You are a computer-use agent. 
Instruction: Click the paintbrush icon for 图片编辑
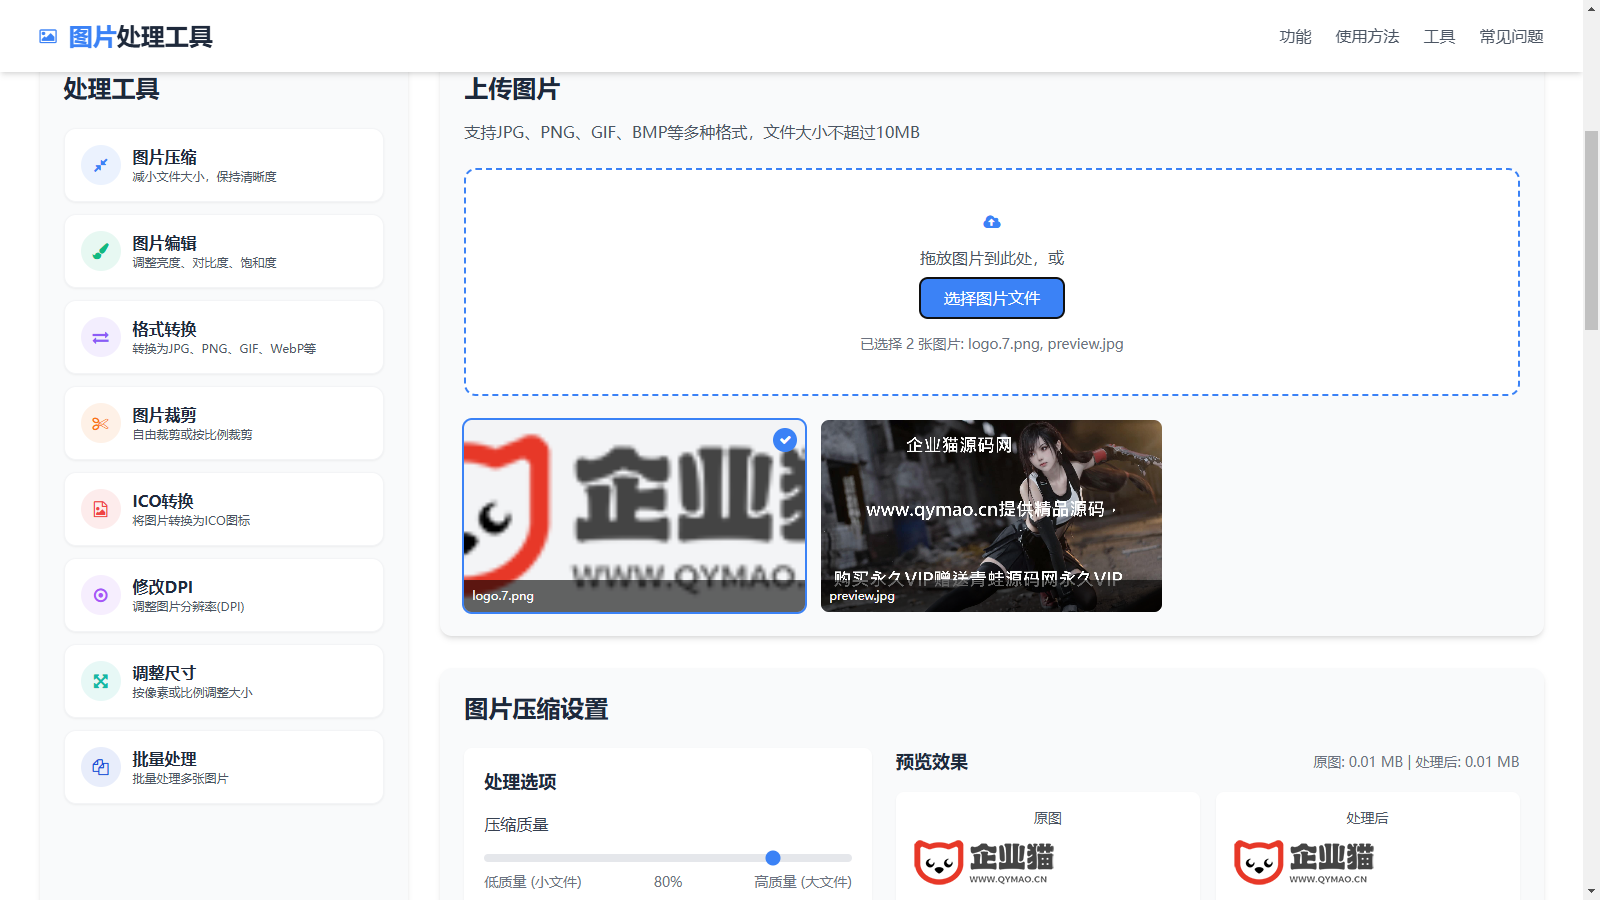coord(101,251)
